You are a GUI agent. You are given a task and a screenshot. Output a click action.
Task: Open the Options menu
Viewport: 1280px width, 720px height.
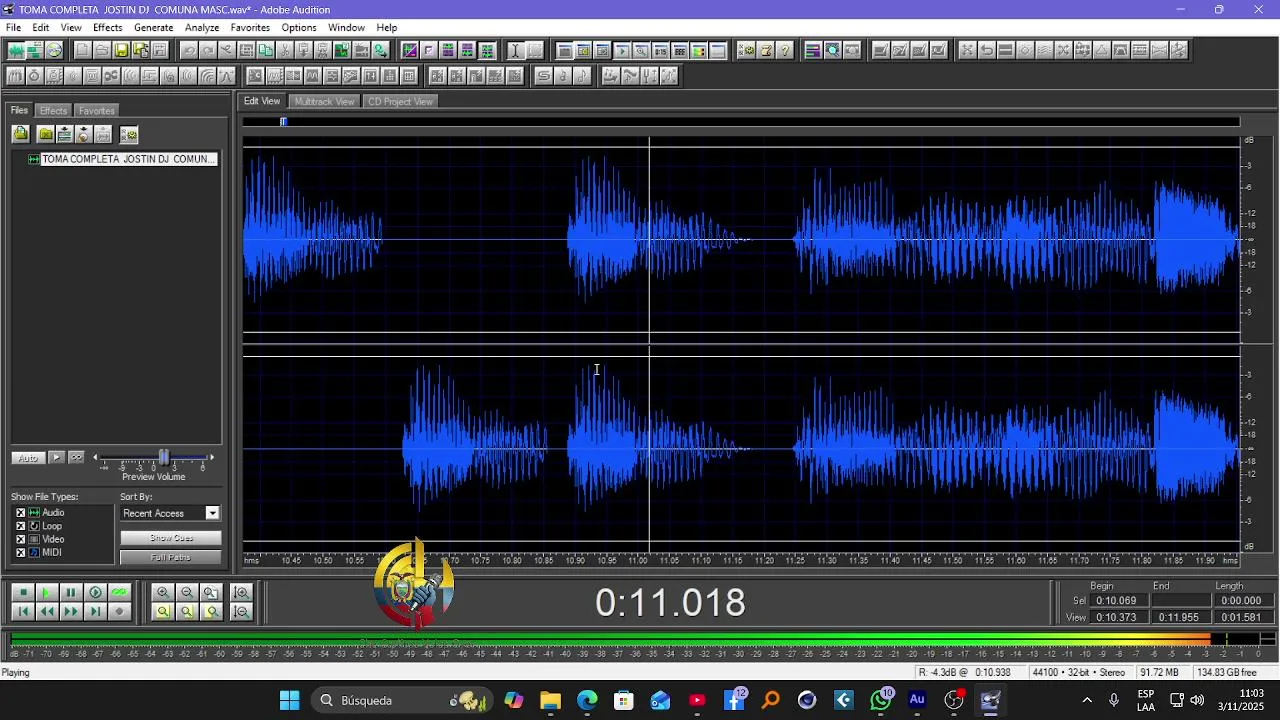pyautogui.click(x=298, y=27)
